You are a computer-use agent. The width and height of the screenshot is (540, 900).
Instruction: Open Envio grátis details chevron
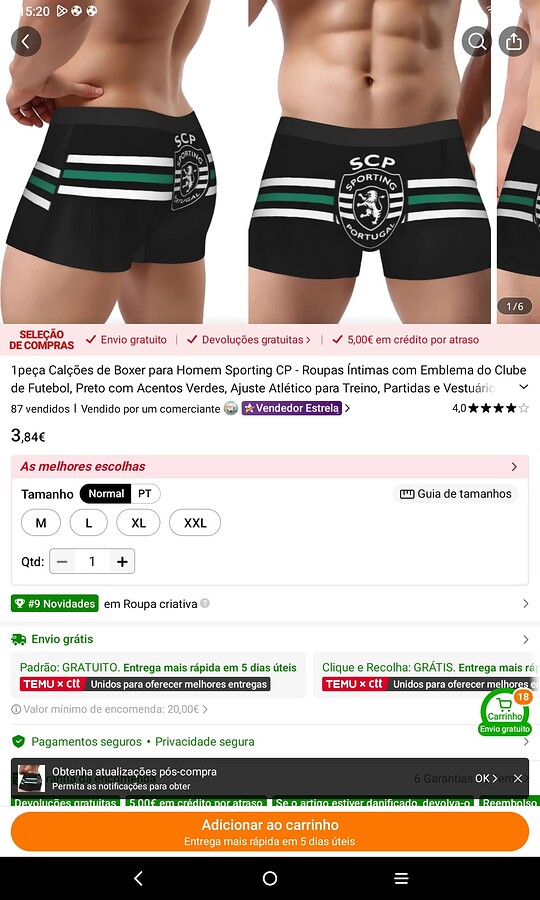525,639
